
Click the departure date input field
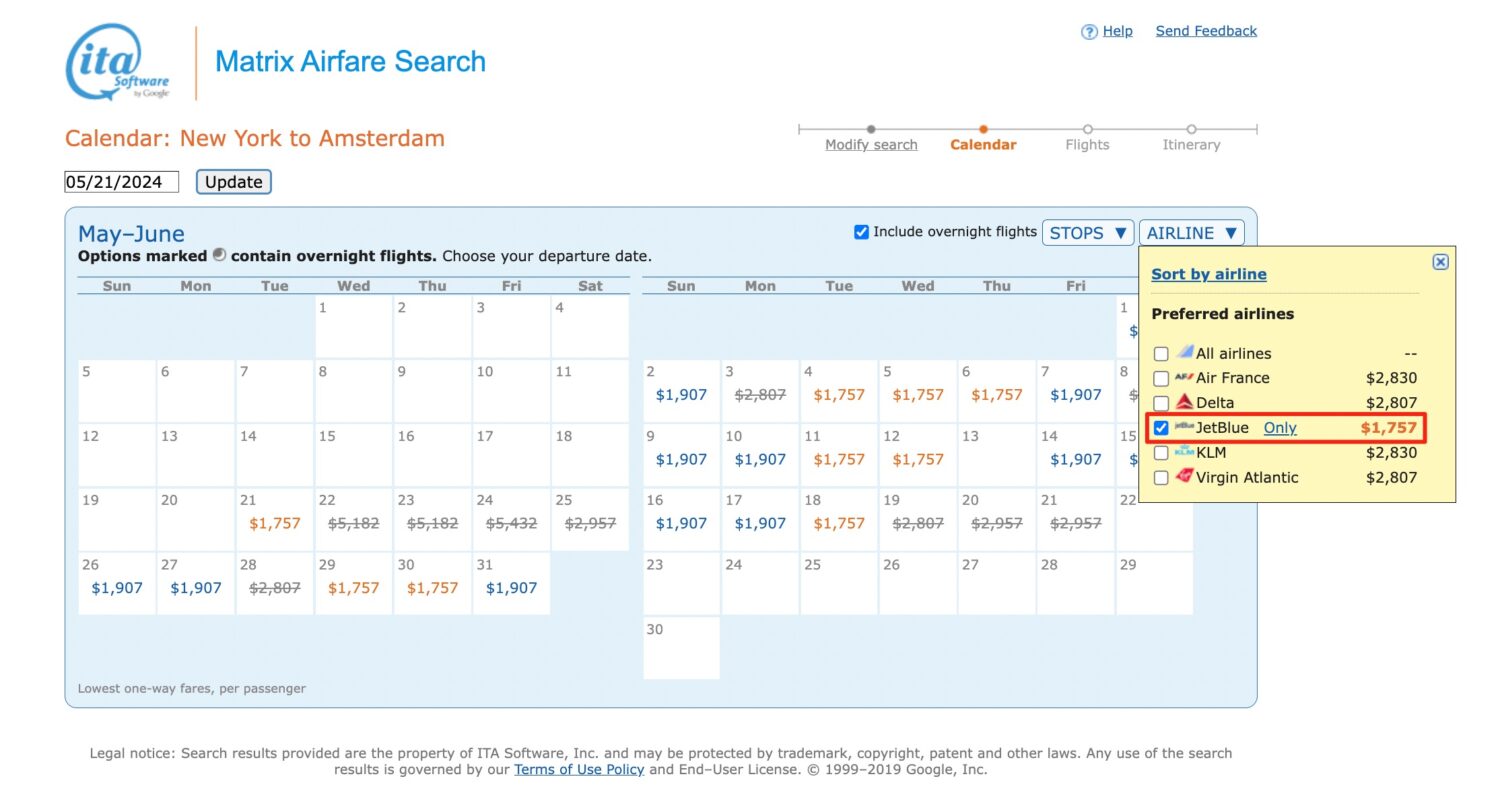click(120, 181)
